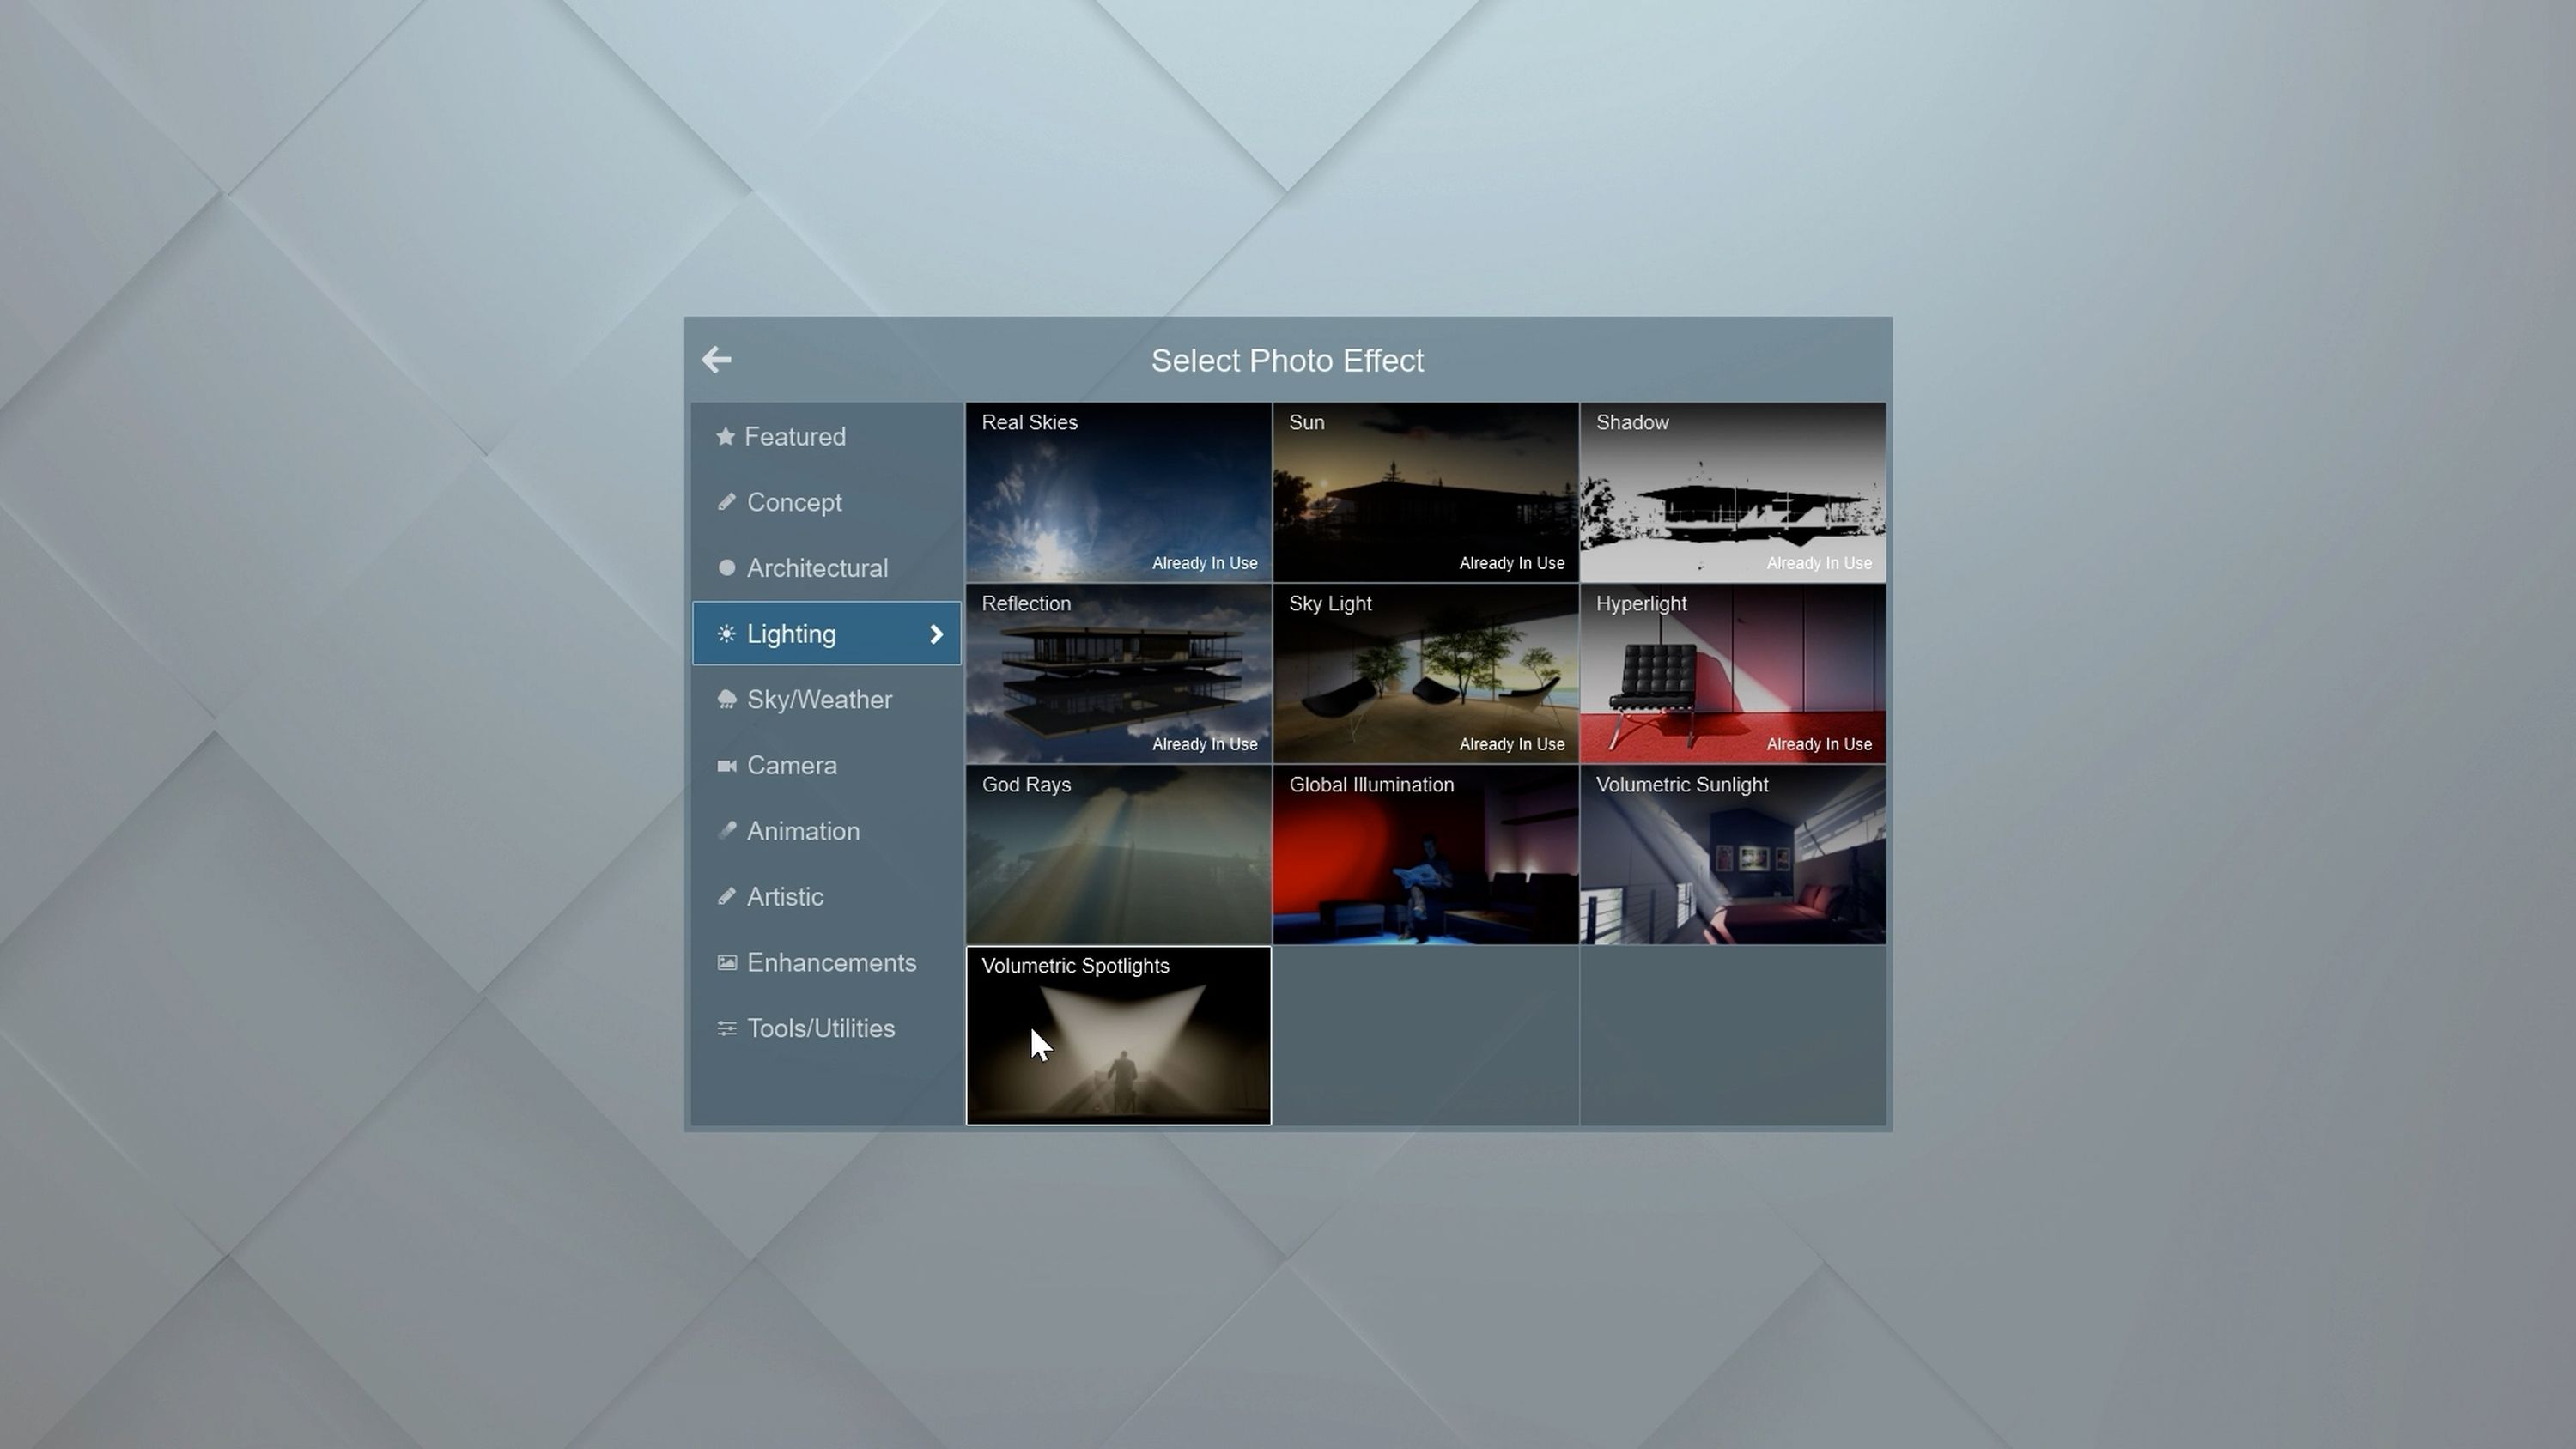Choose the Shadow effect thumbnail
This screenshot has height=1449, width=2576.
(x=1732, y=492)
